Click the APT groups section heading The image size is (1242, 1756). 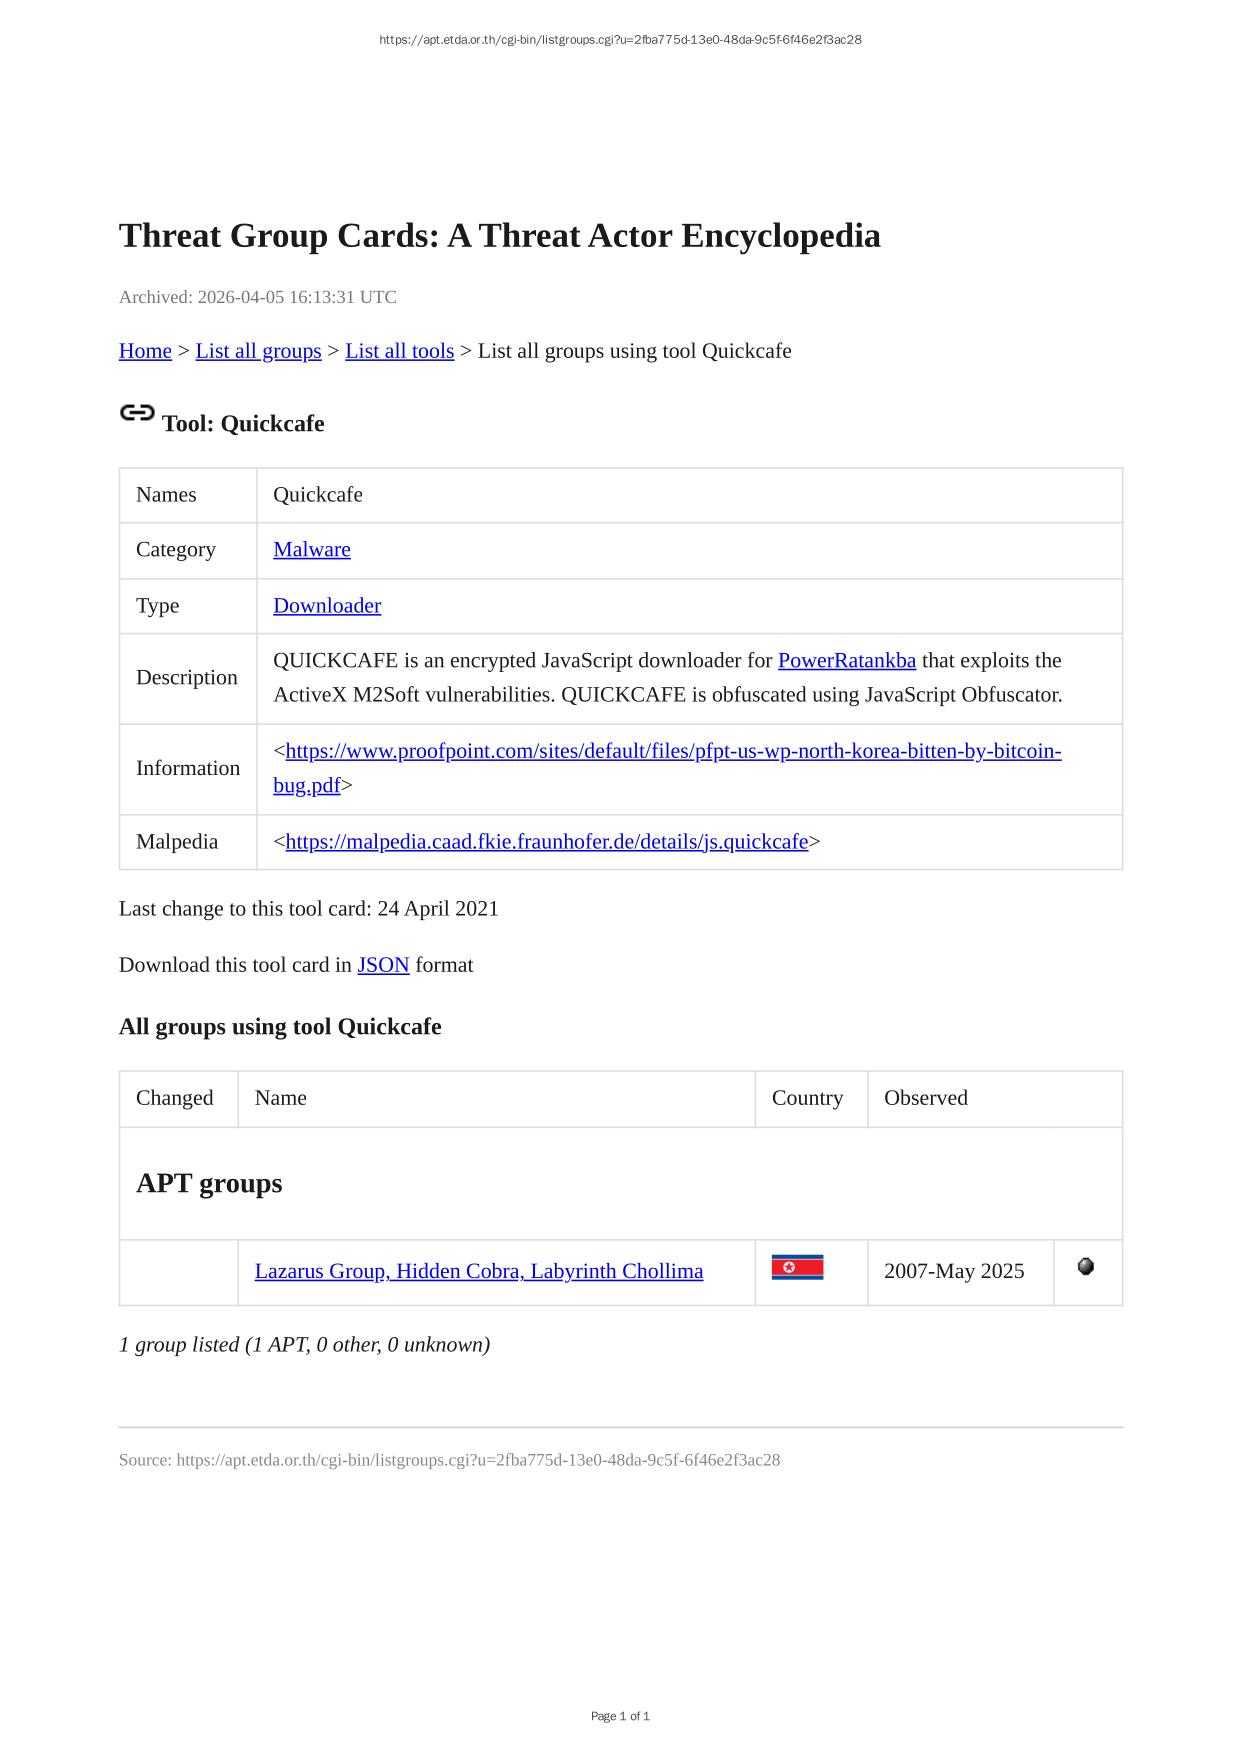(x=209, y=1183)
